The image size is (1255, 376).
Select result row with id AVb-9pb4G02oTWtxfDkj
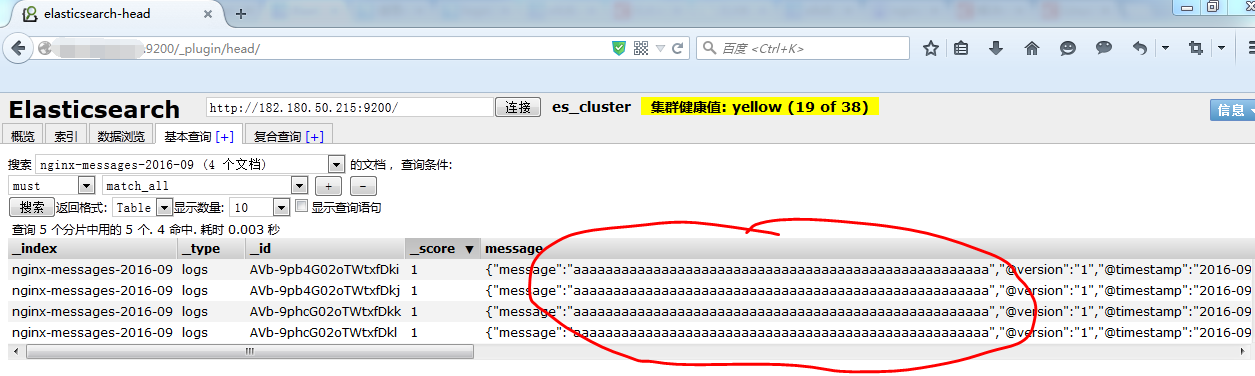pyautogui.click(x=630, y=290)
